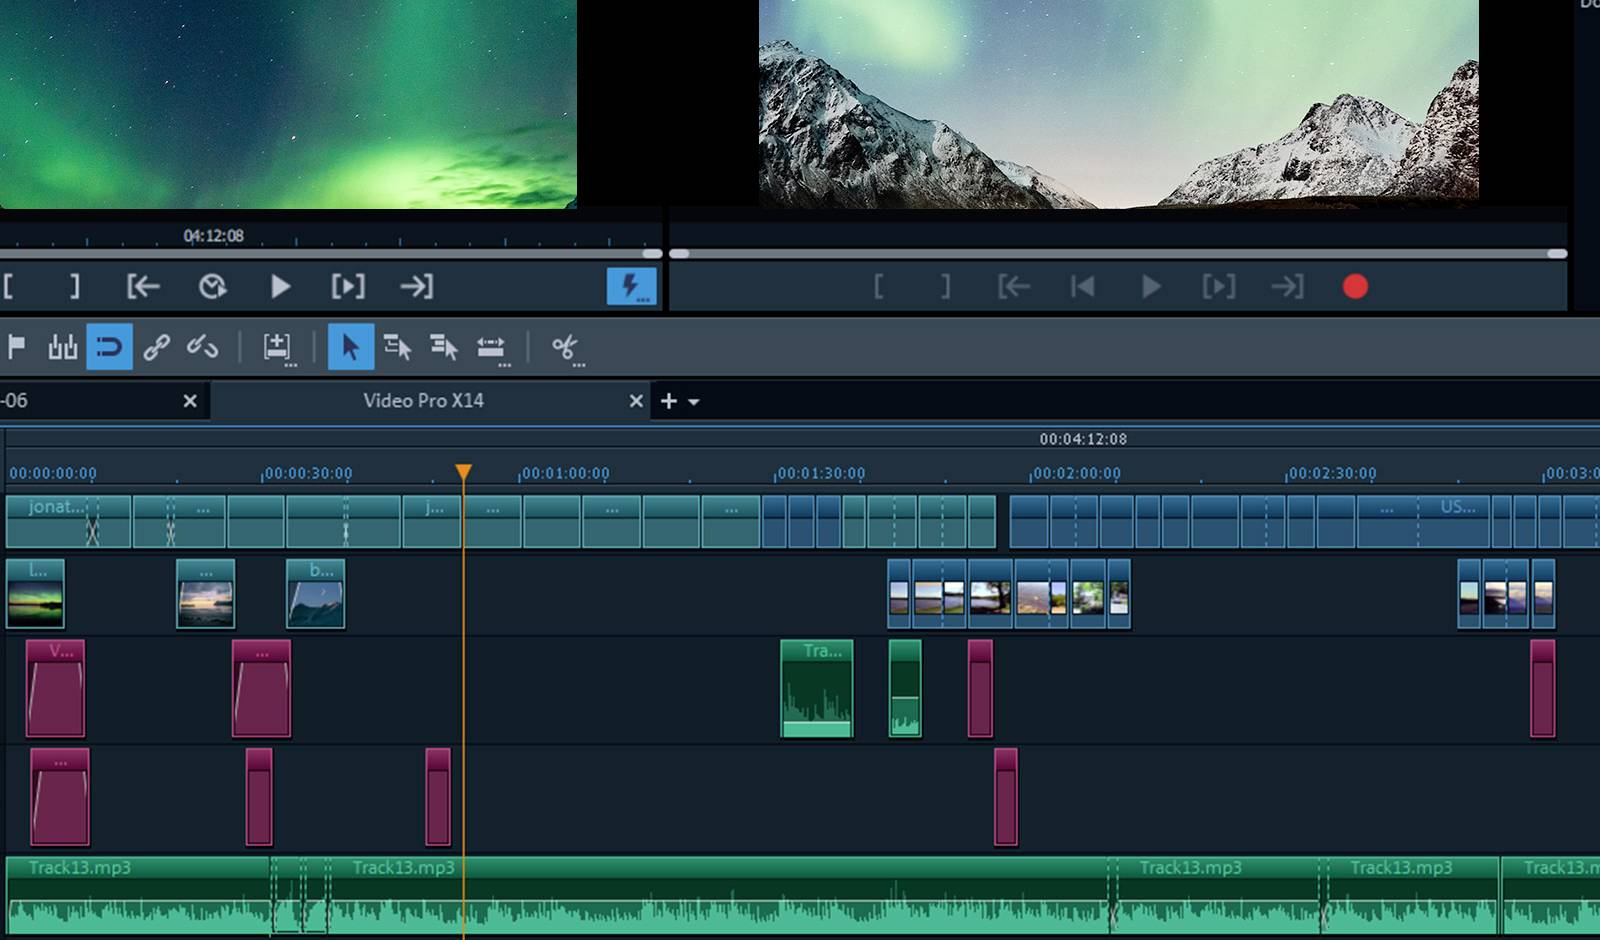Image resolution: width=1600 pixels, height=940 pixels.
Task: Click the scissors cut tool
Action: click(x=566, y=347)
